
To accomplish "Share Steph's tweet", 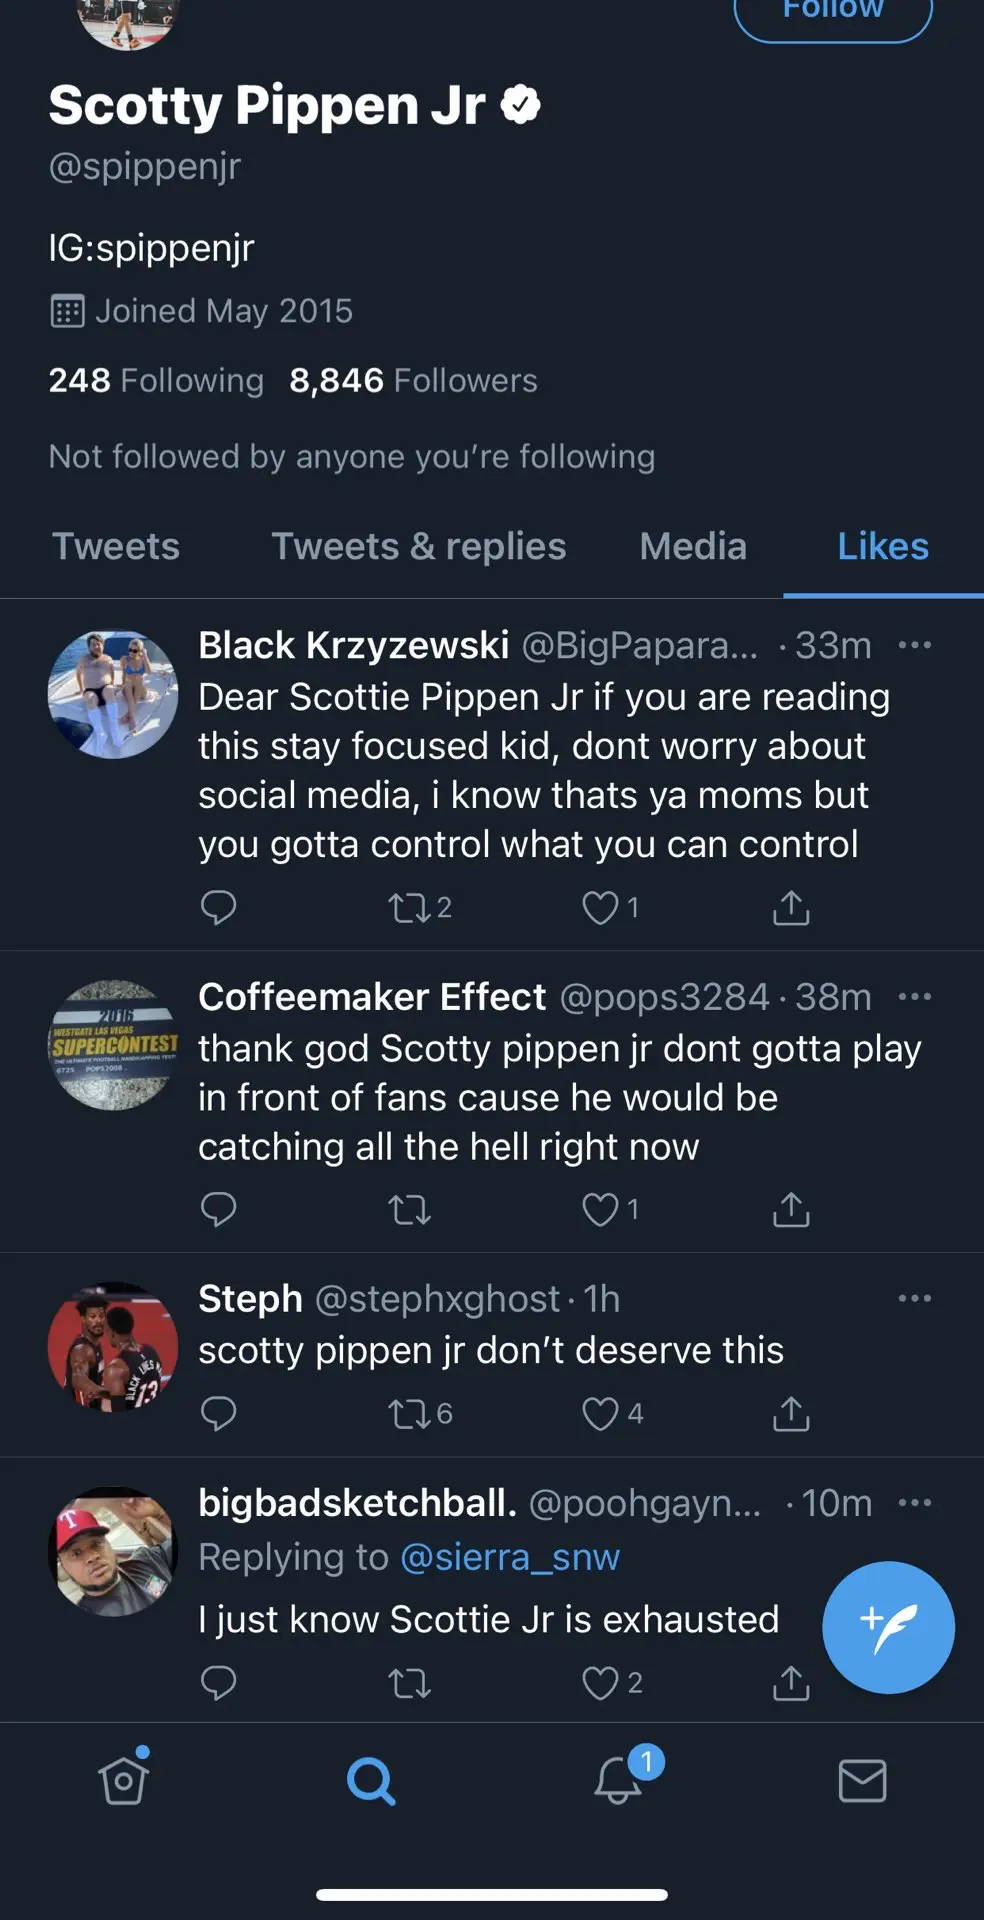I will point(791,1413).
